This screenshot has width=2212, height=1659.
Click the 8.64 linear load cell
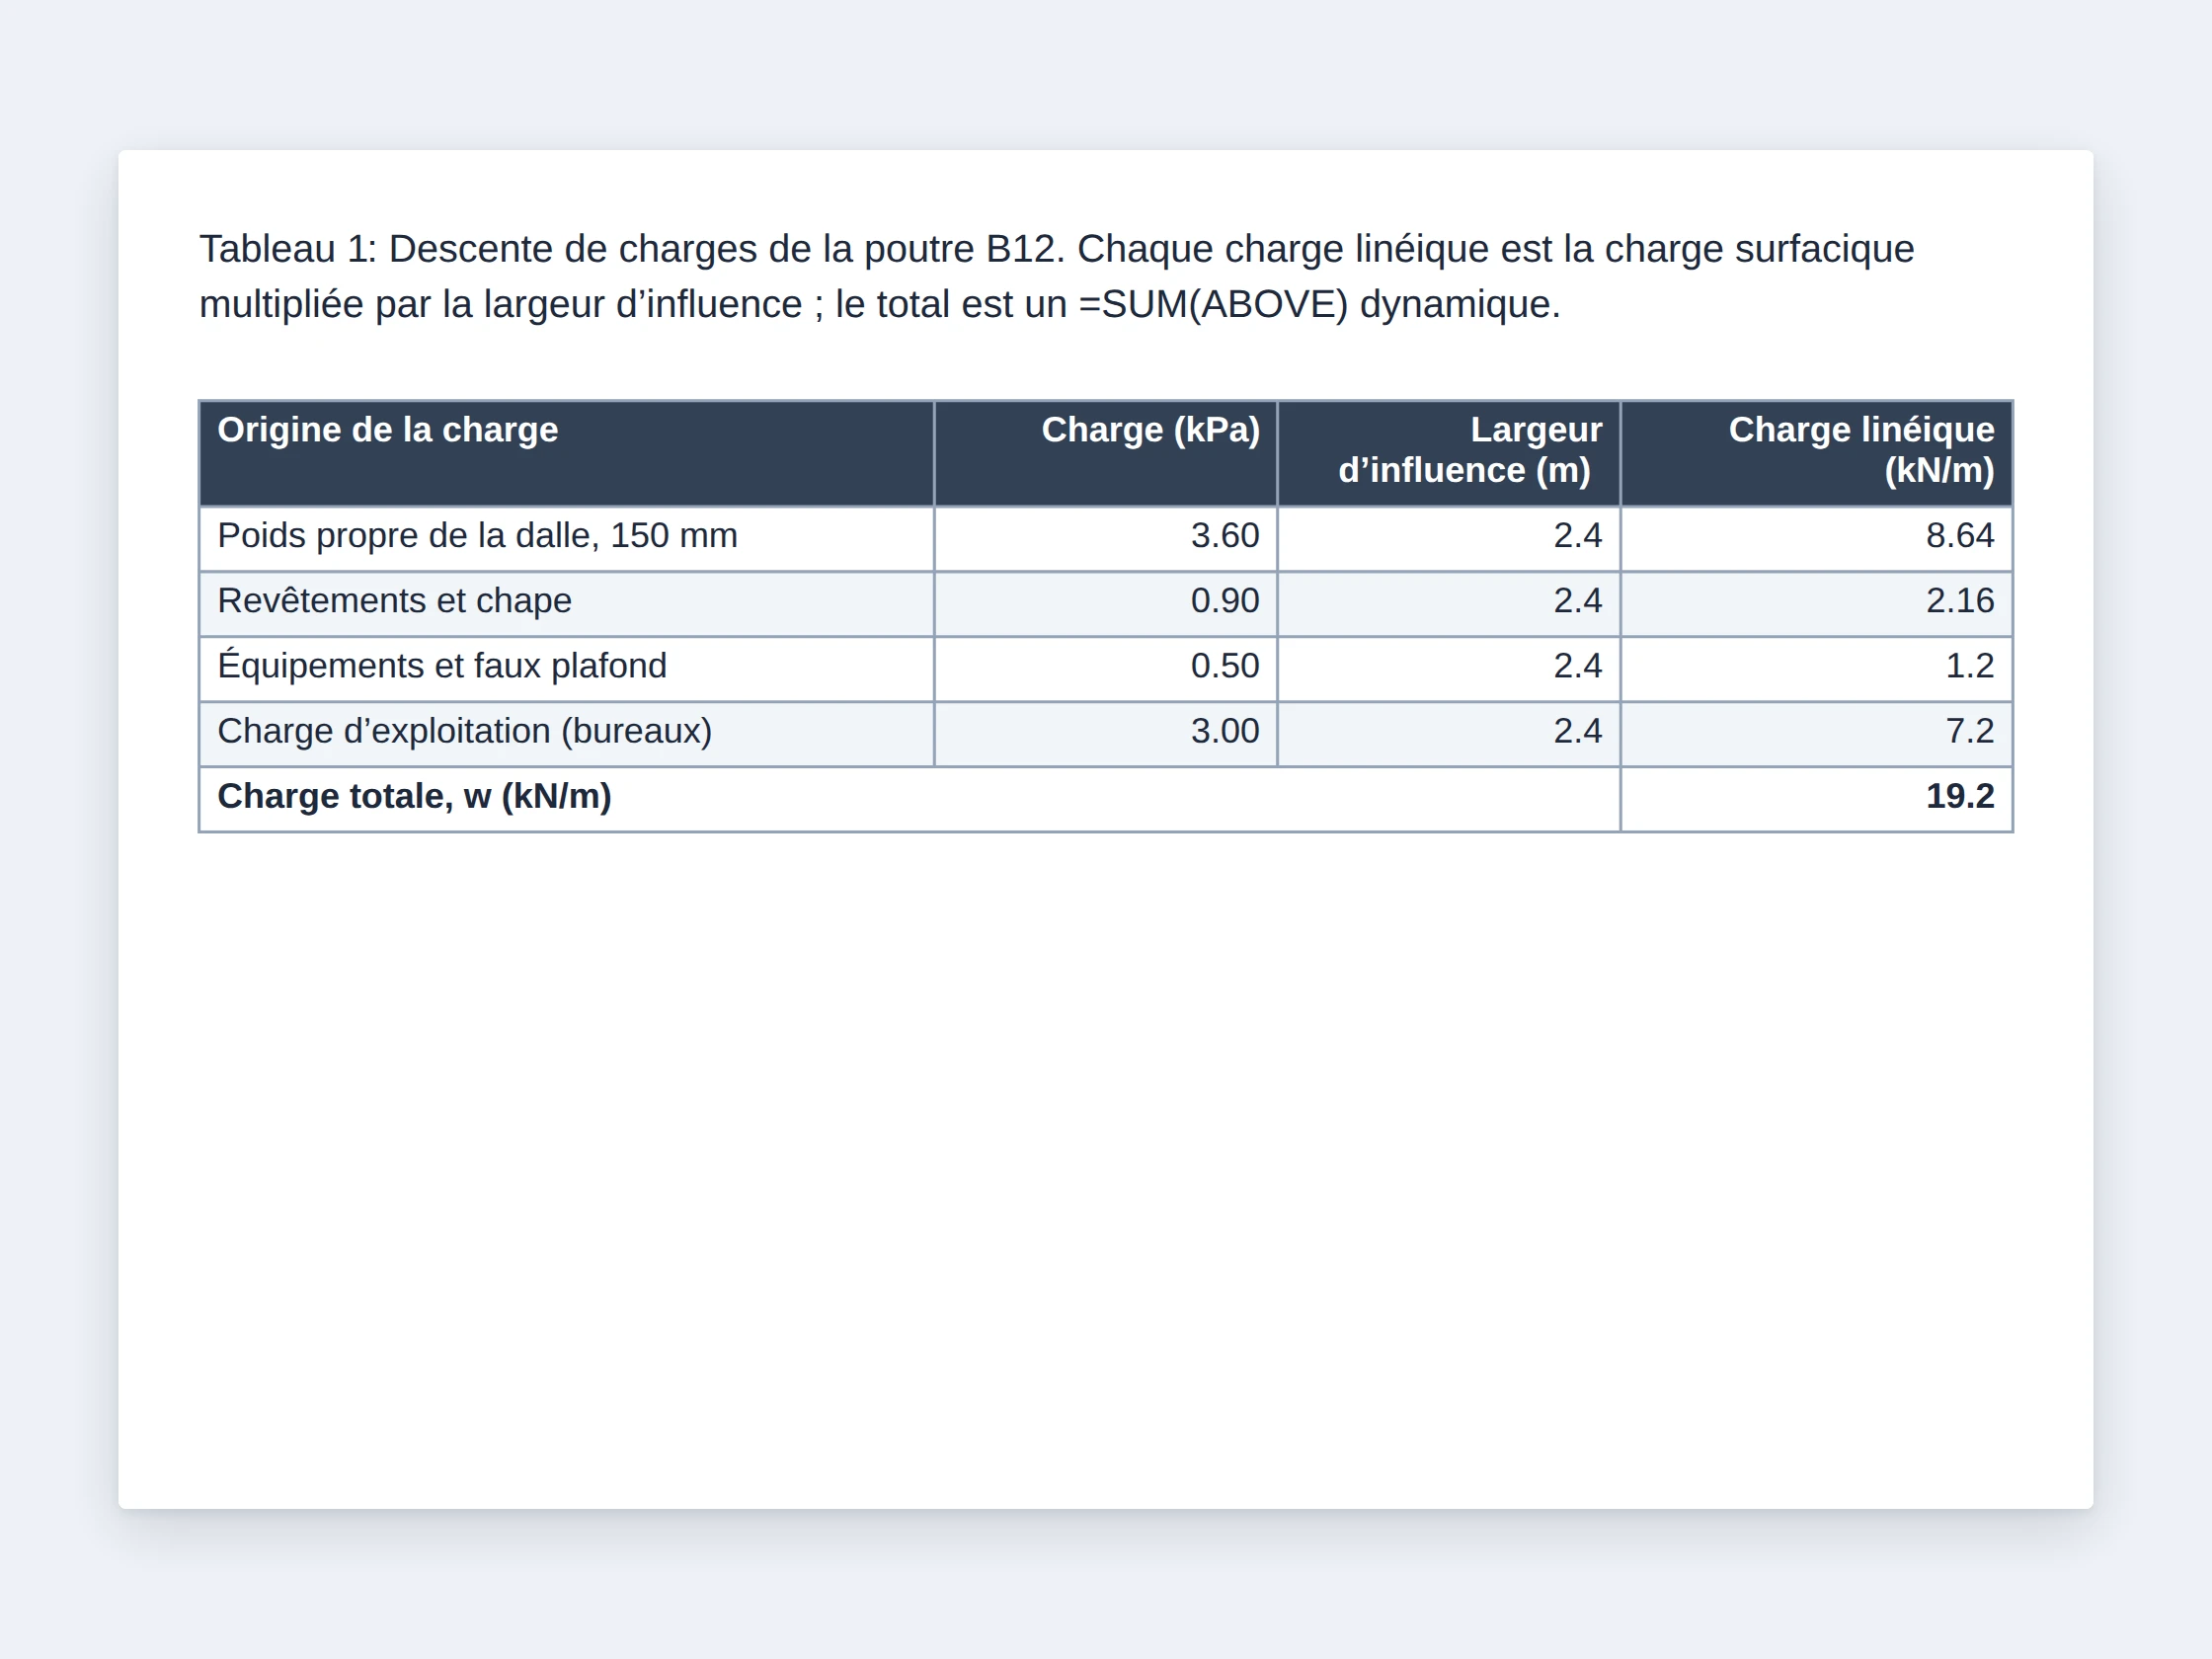pyautogui.click(x=1816, y=538)
